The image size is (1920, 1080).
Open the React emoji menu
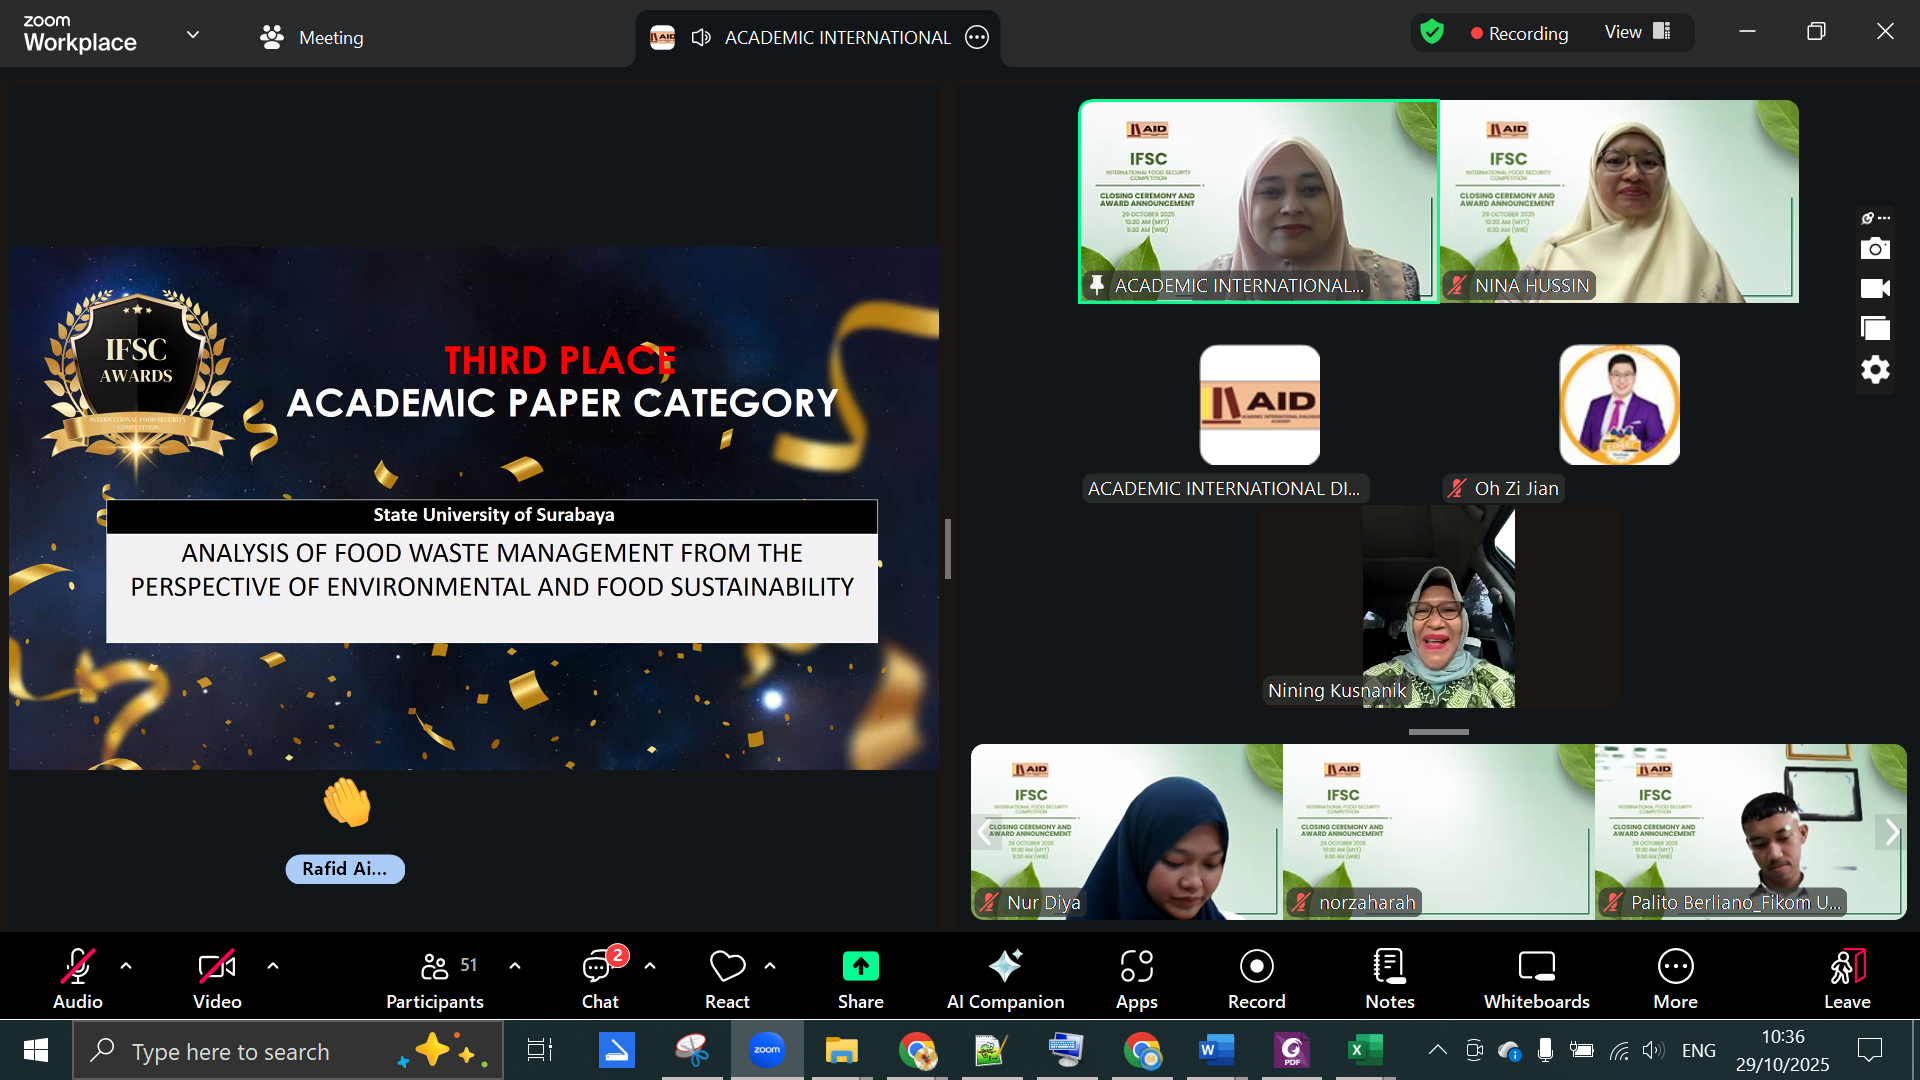pos(727,978)
